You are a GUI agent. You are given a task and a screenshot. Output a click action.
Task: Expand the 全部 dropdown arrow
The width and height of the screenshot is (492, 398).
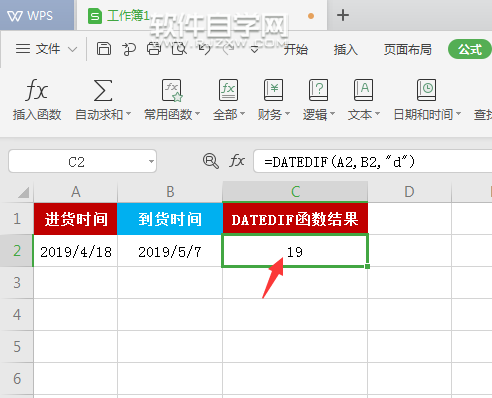point(242,114)
